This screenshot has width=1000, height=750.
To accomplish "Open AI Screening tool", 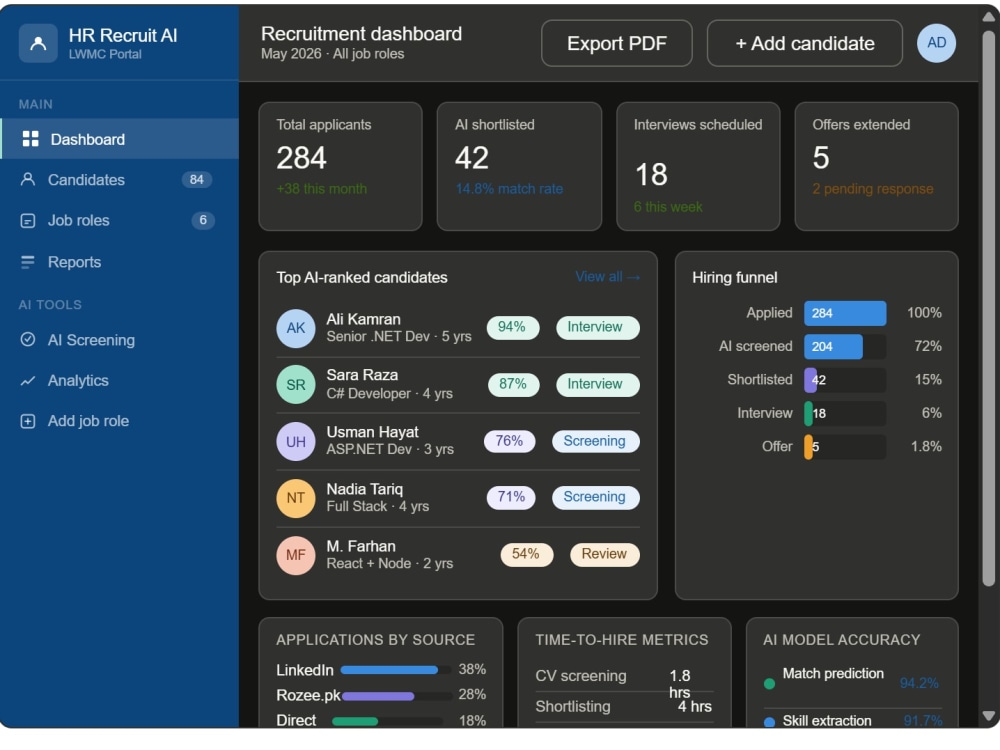I will [x=119, y=339].
